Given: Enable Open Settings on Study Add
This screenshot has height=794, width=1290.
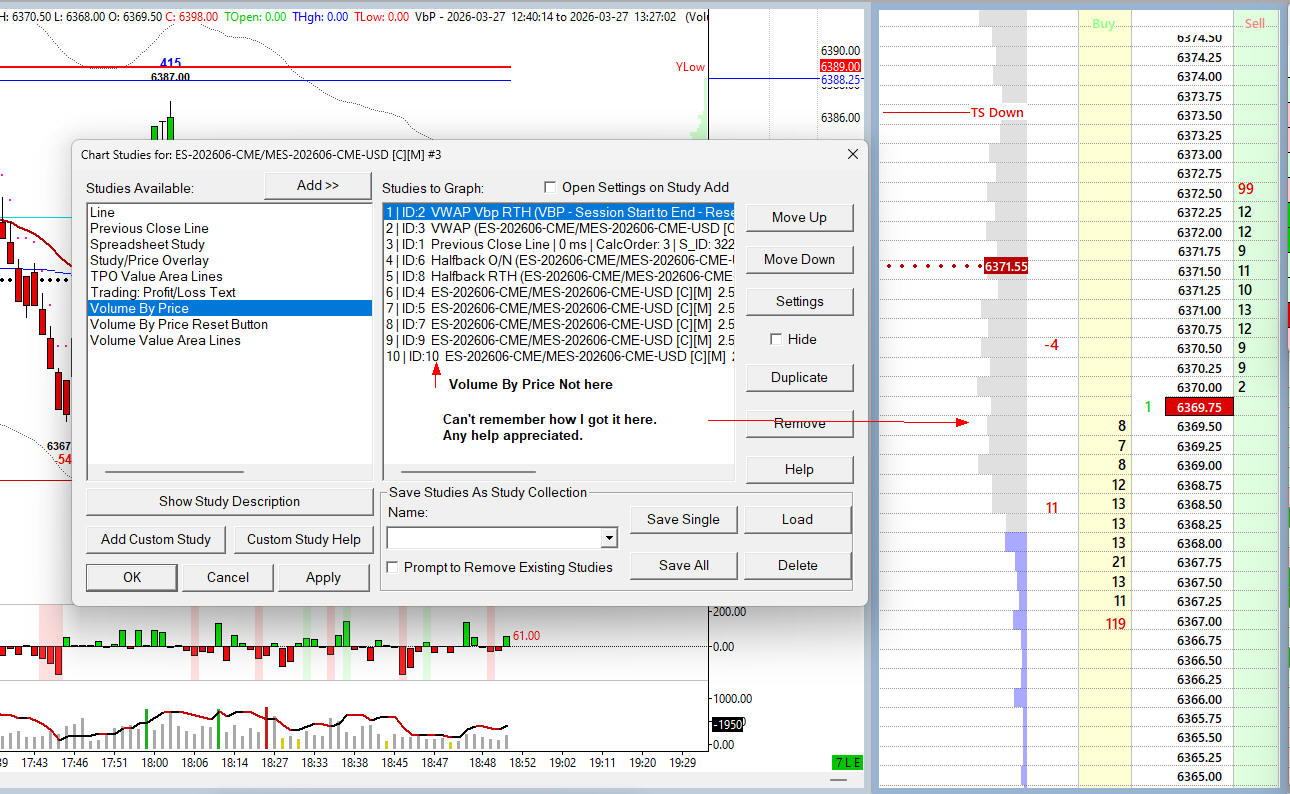Looking at the screenshot, I should tap(550, 187).
